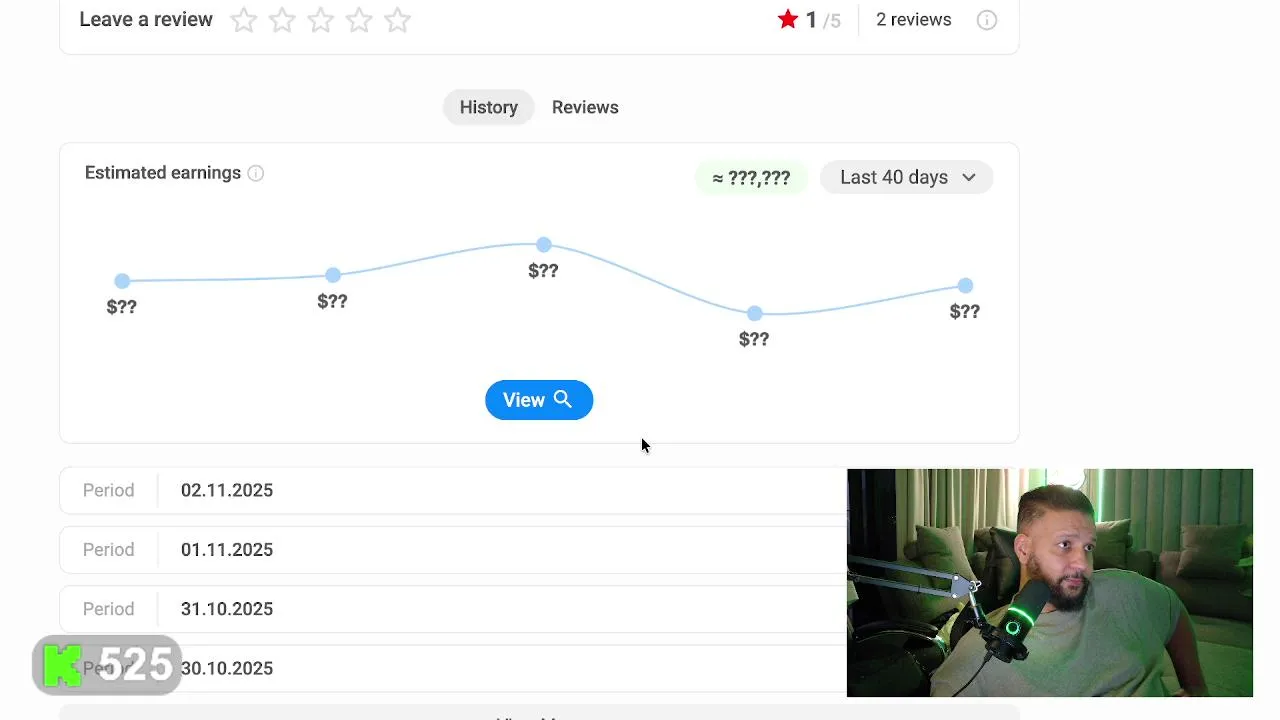
Task: Rate four stars in Leave a review
Action: pos(359,20)
